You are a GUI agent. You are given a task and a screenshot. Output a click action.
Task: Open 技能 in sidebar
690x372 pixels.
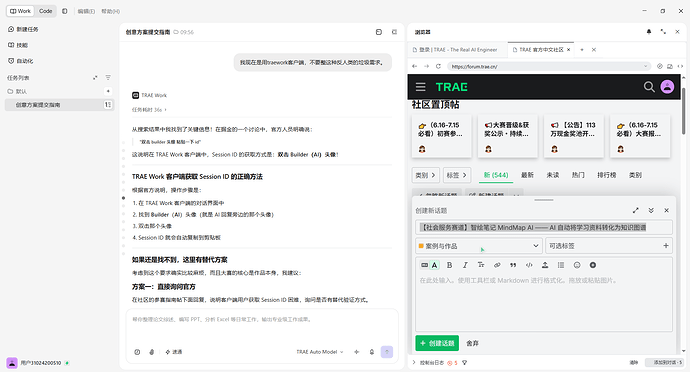click(18, 45)
